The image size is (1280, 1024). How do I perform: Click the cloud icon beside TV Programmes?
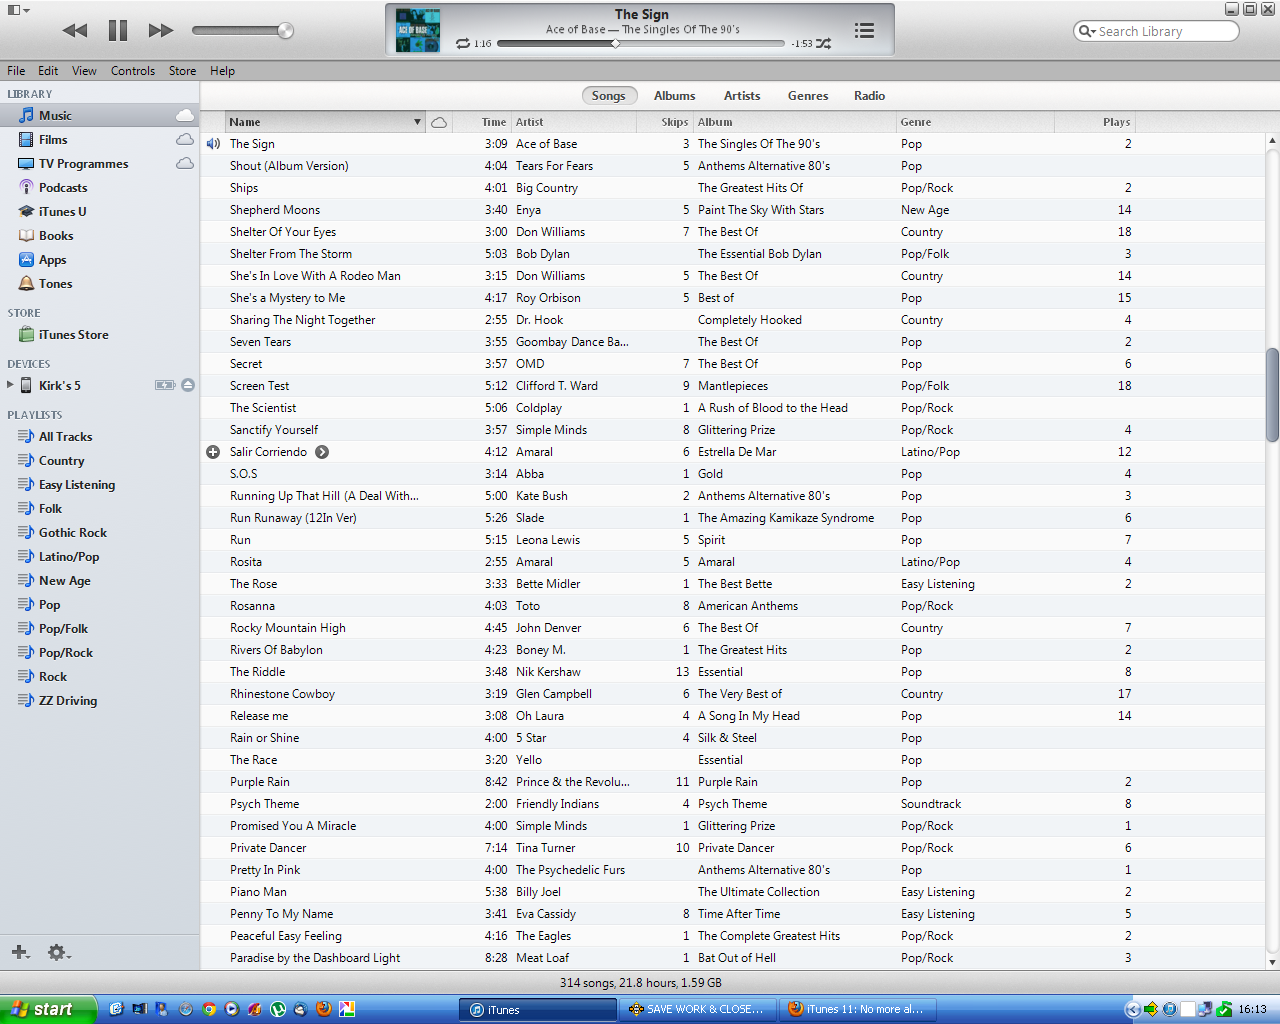(x=185, y=163)
